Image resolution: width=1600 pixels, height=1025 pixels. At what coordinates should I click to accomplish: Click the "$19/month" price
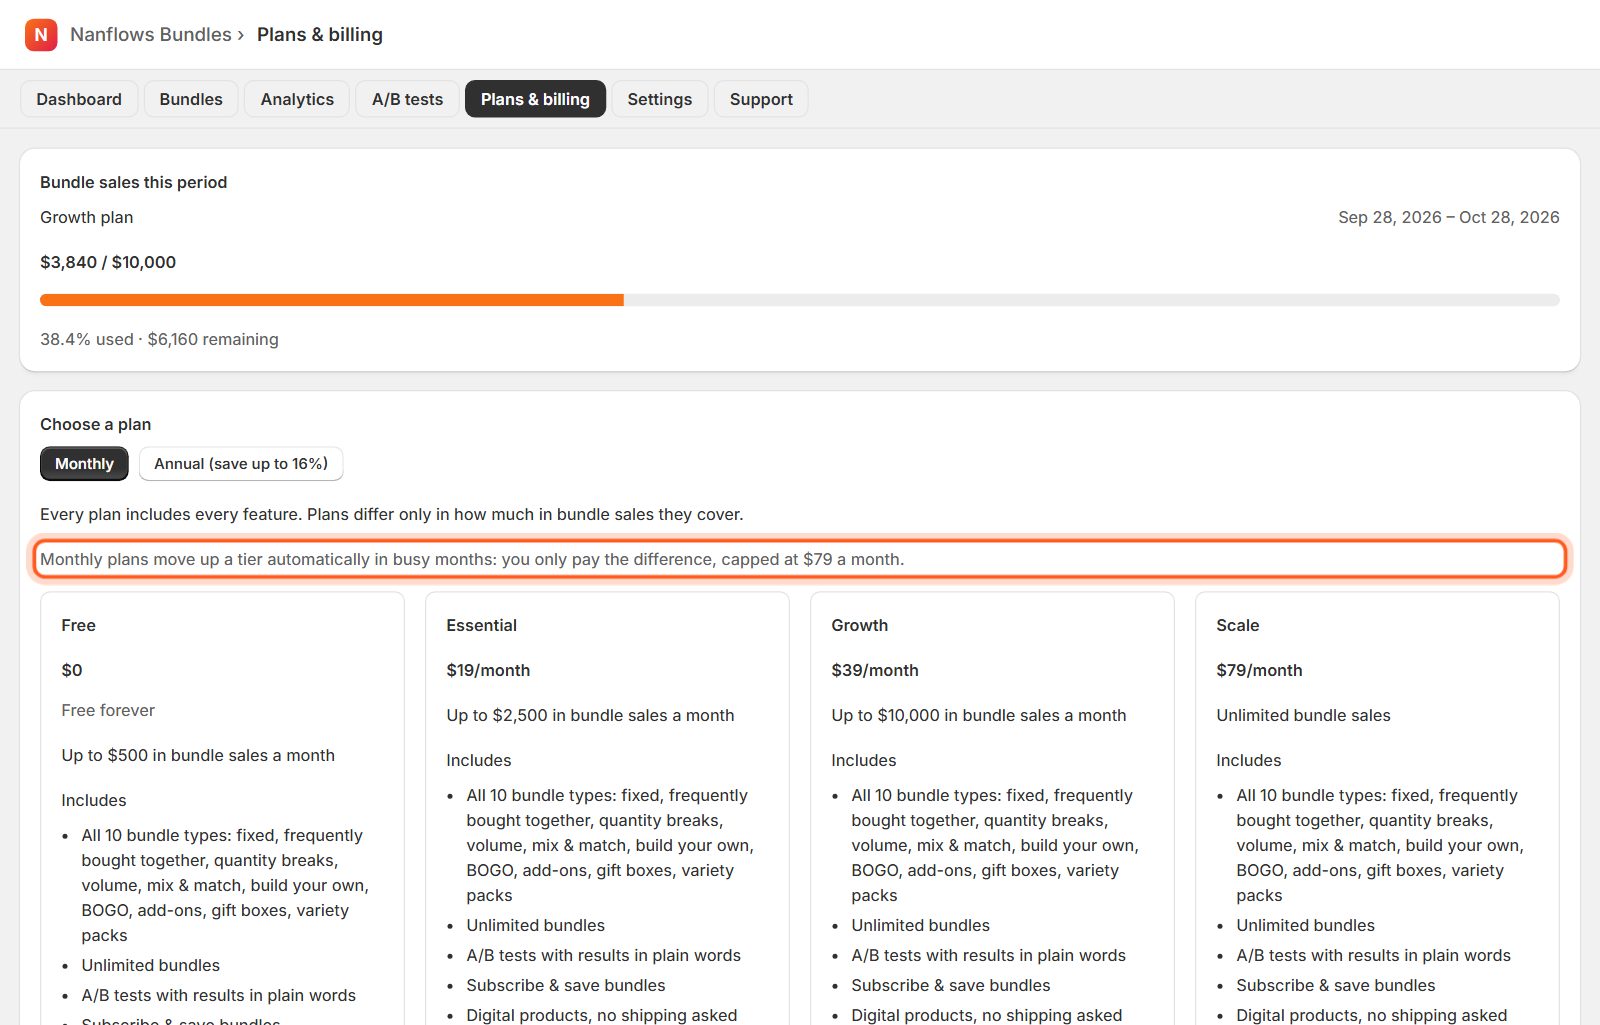pyautogui.click(x=488, y=670)
